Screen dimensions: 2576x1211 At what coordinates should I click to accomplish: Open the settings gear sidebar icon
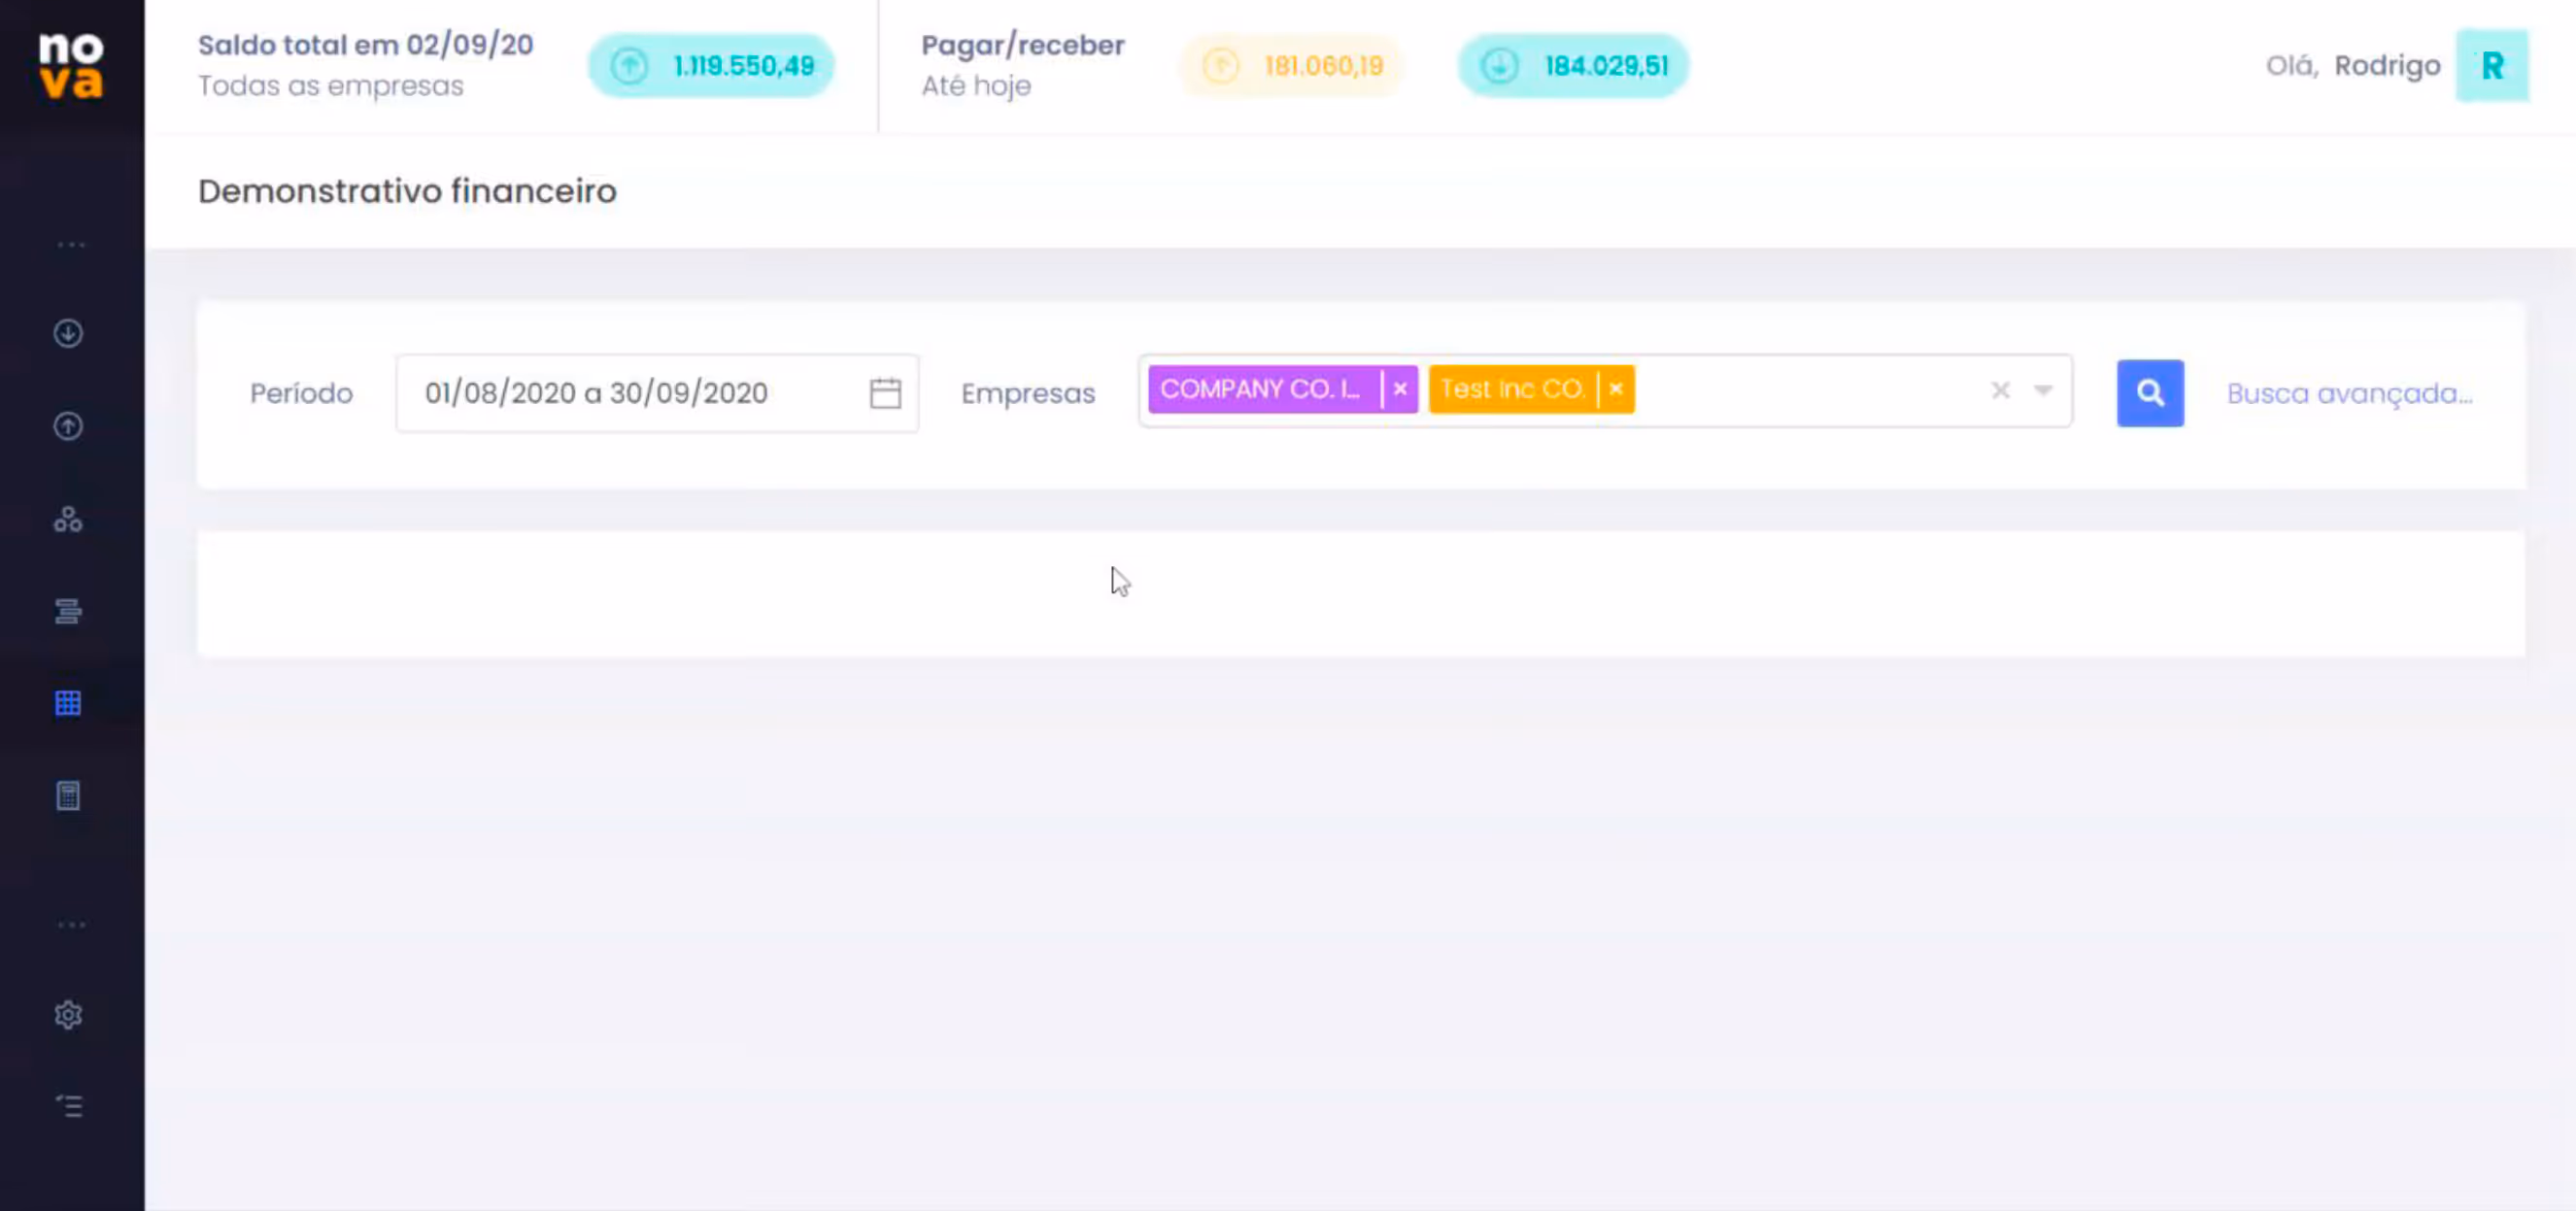(68, 1015)
